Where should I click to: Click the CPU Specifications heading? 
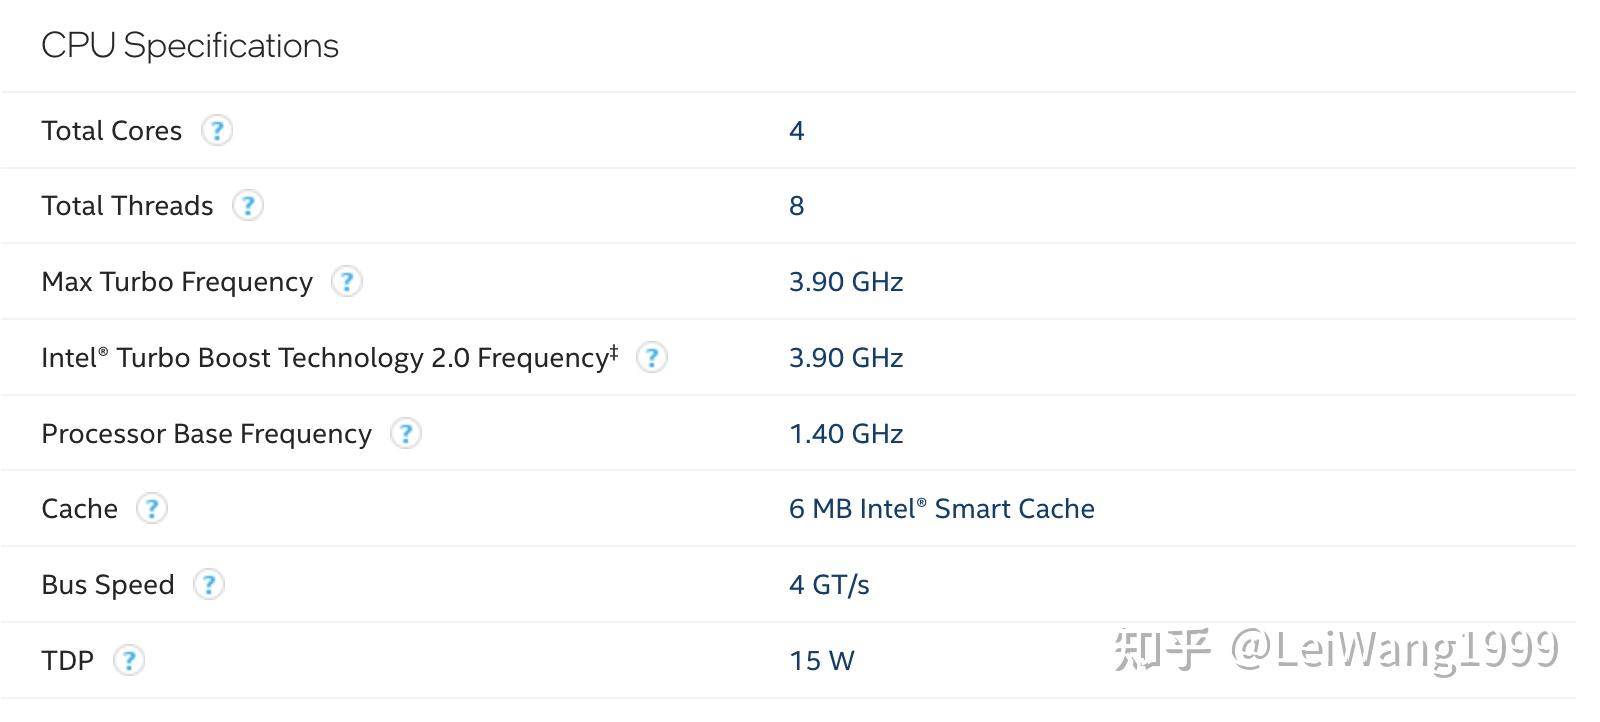pyautogui.click(x=190, y=46)
